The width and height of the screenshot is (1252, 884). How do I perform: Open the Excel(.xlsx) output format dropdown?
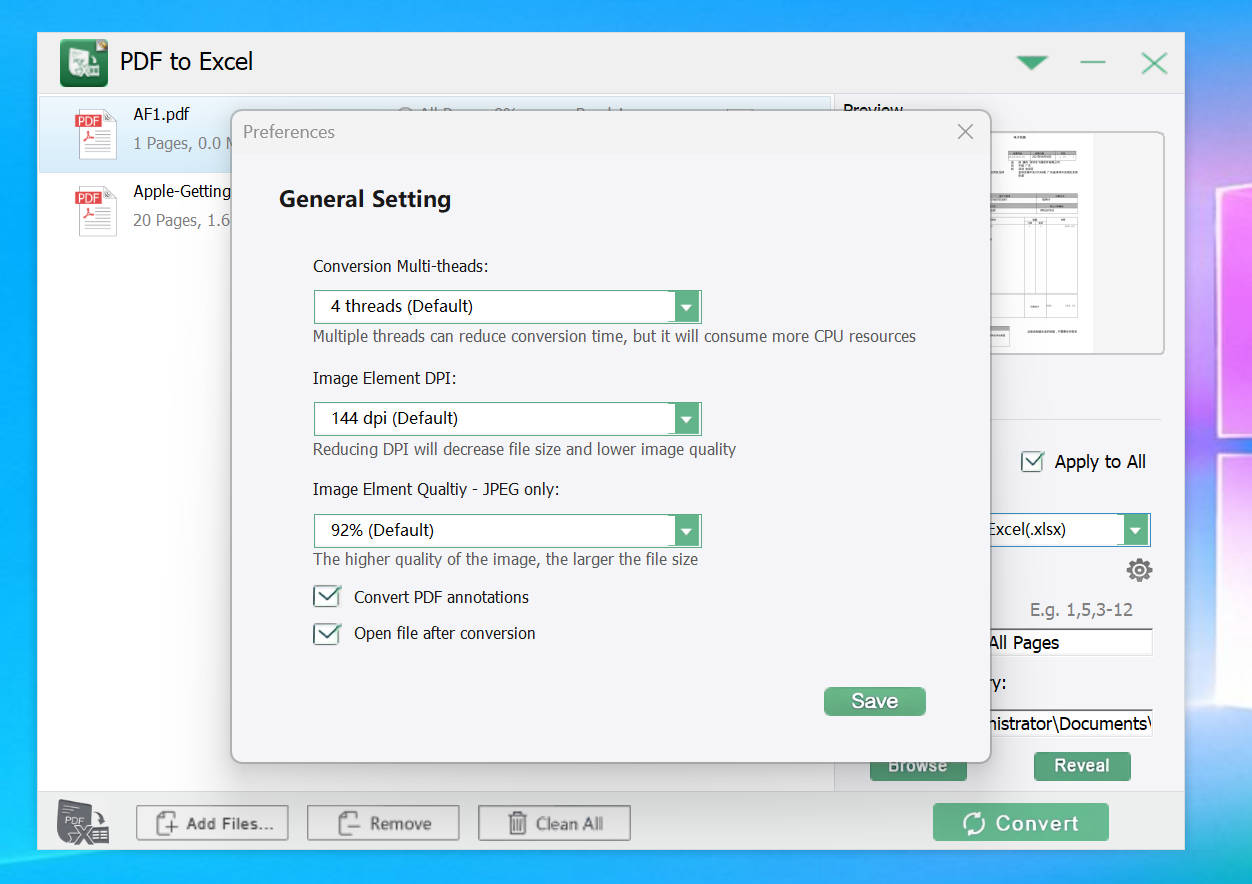coord(1135,530)
